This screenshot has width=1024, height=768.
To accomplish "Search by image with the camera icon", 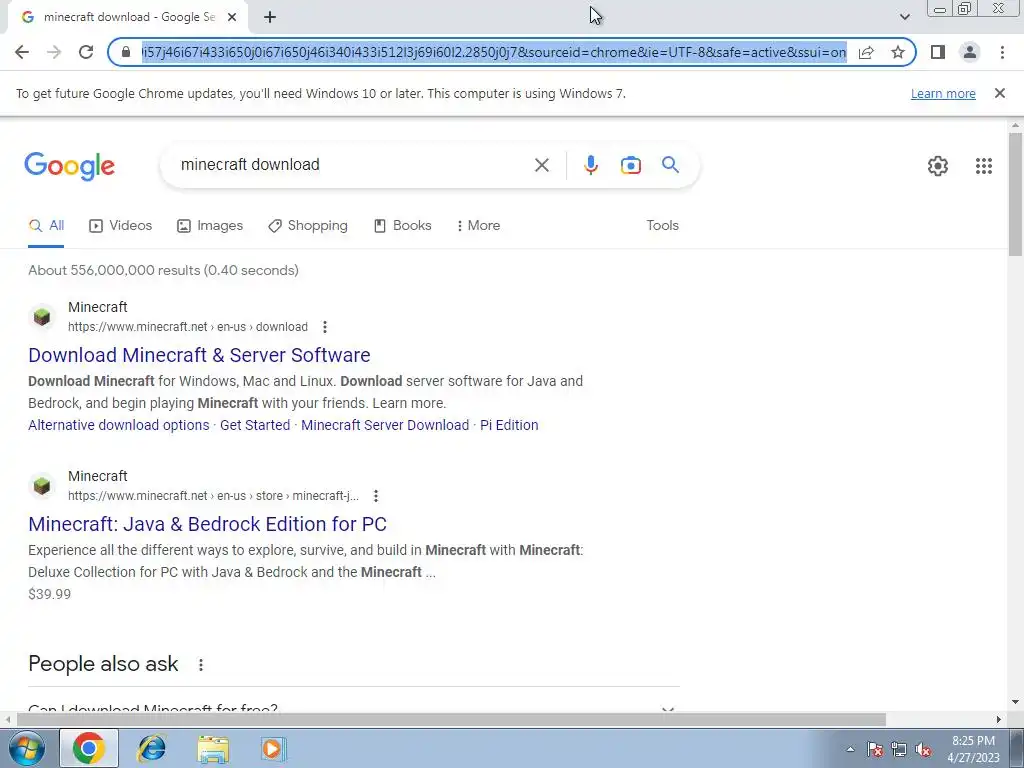I will coord(630,165).
